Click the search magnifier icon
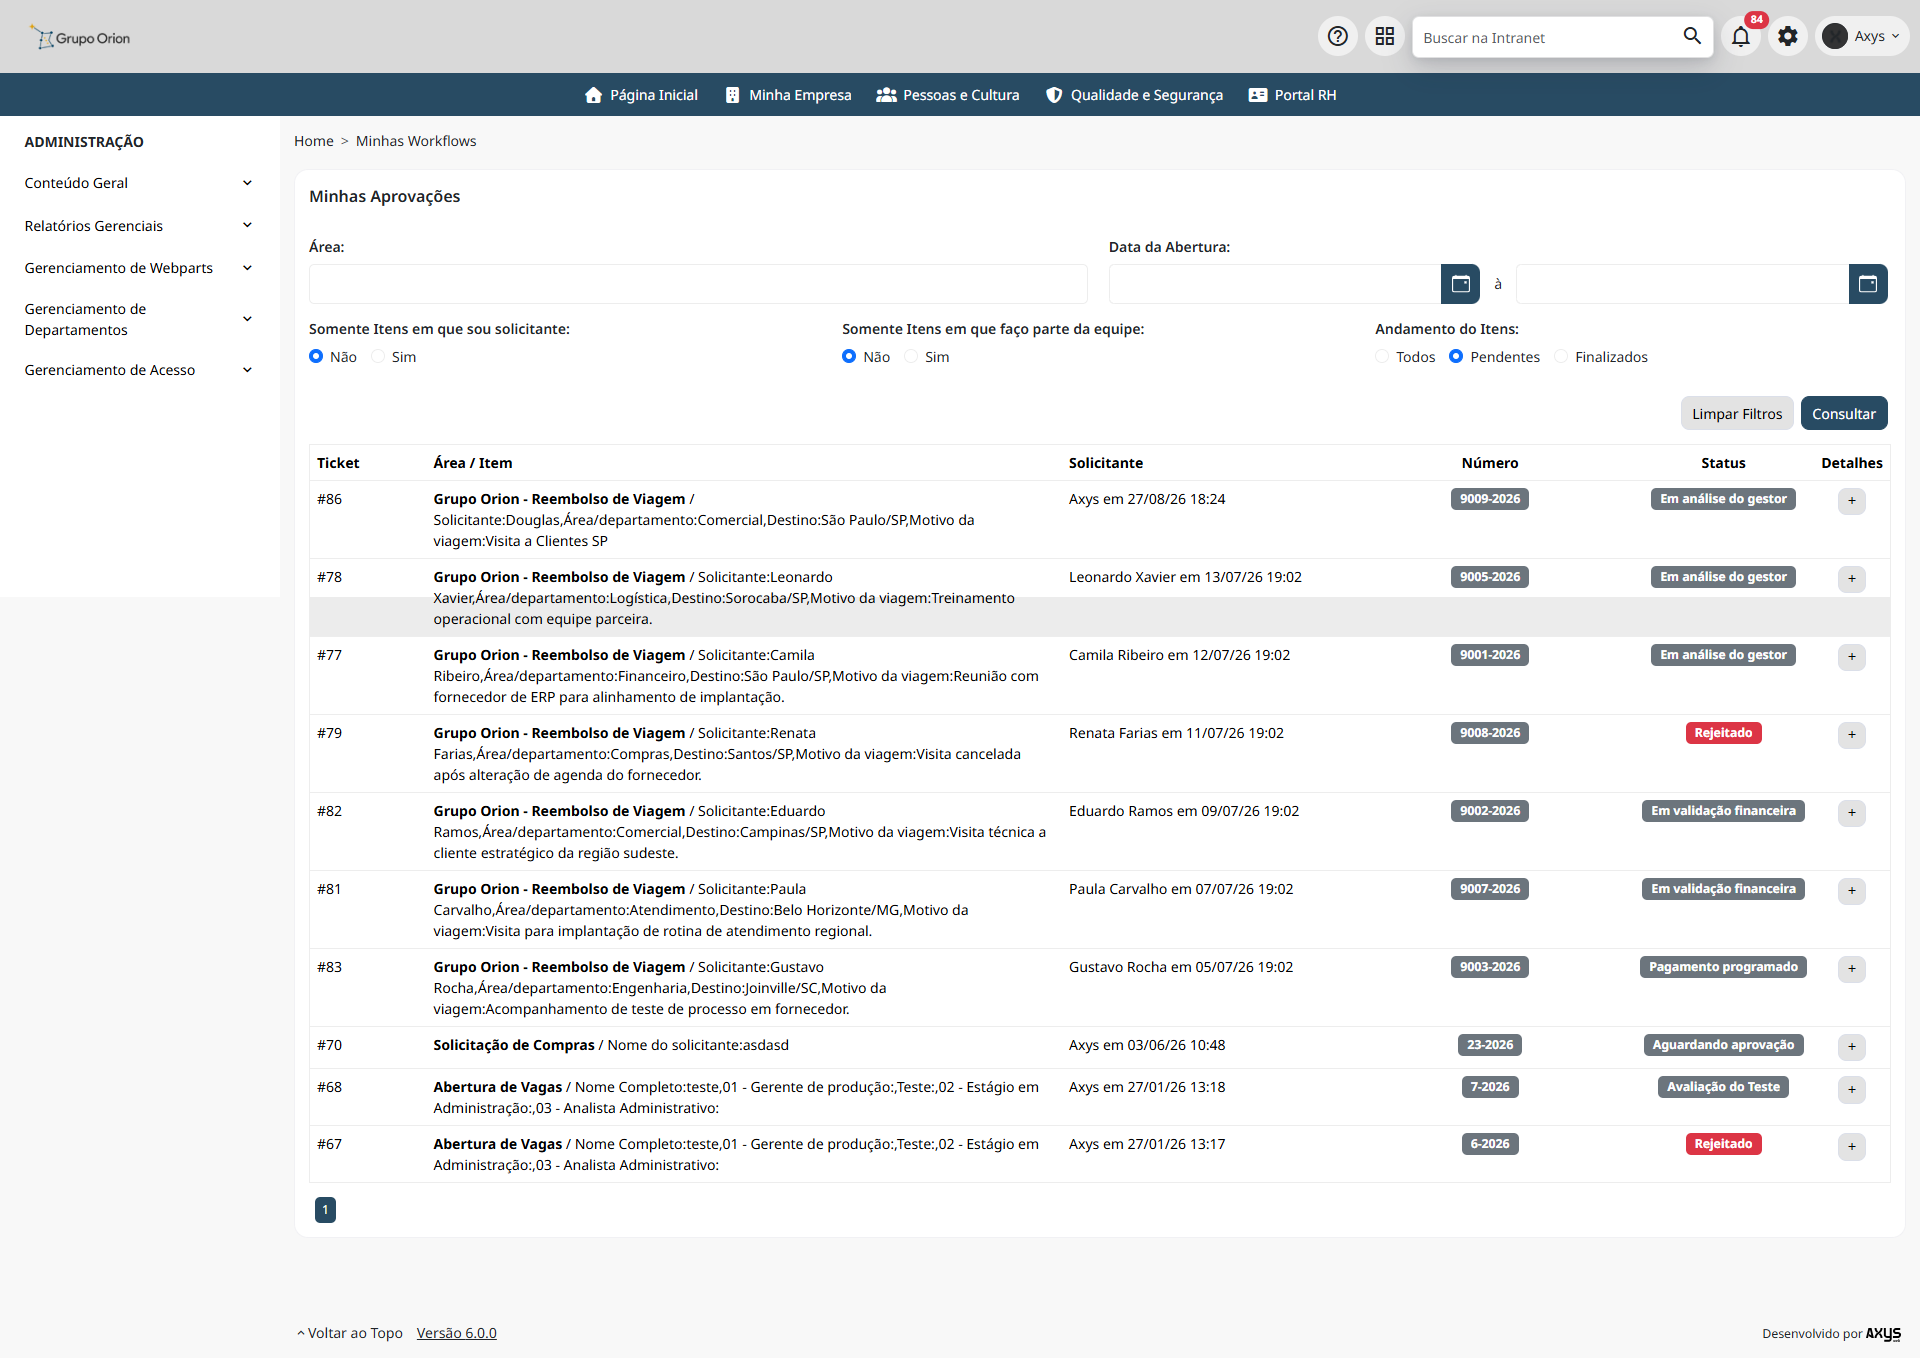 coord(1692,36)
